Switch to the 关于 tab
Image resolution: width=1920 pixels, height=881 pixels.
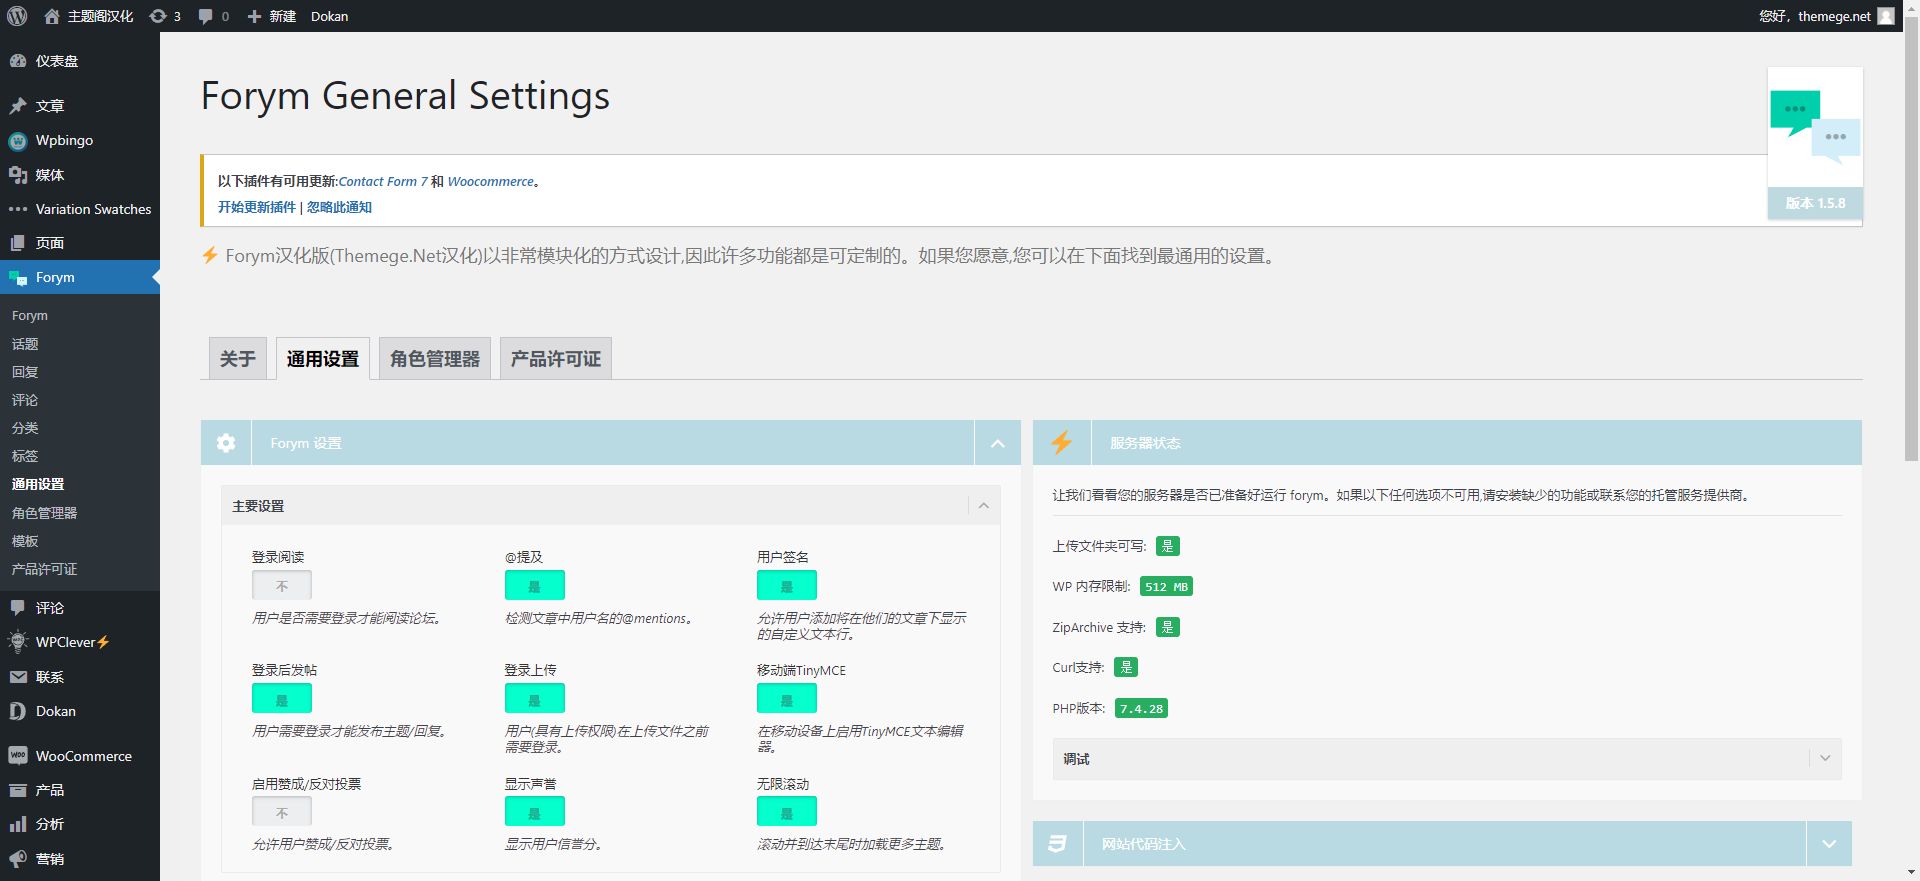238,359
